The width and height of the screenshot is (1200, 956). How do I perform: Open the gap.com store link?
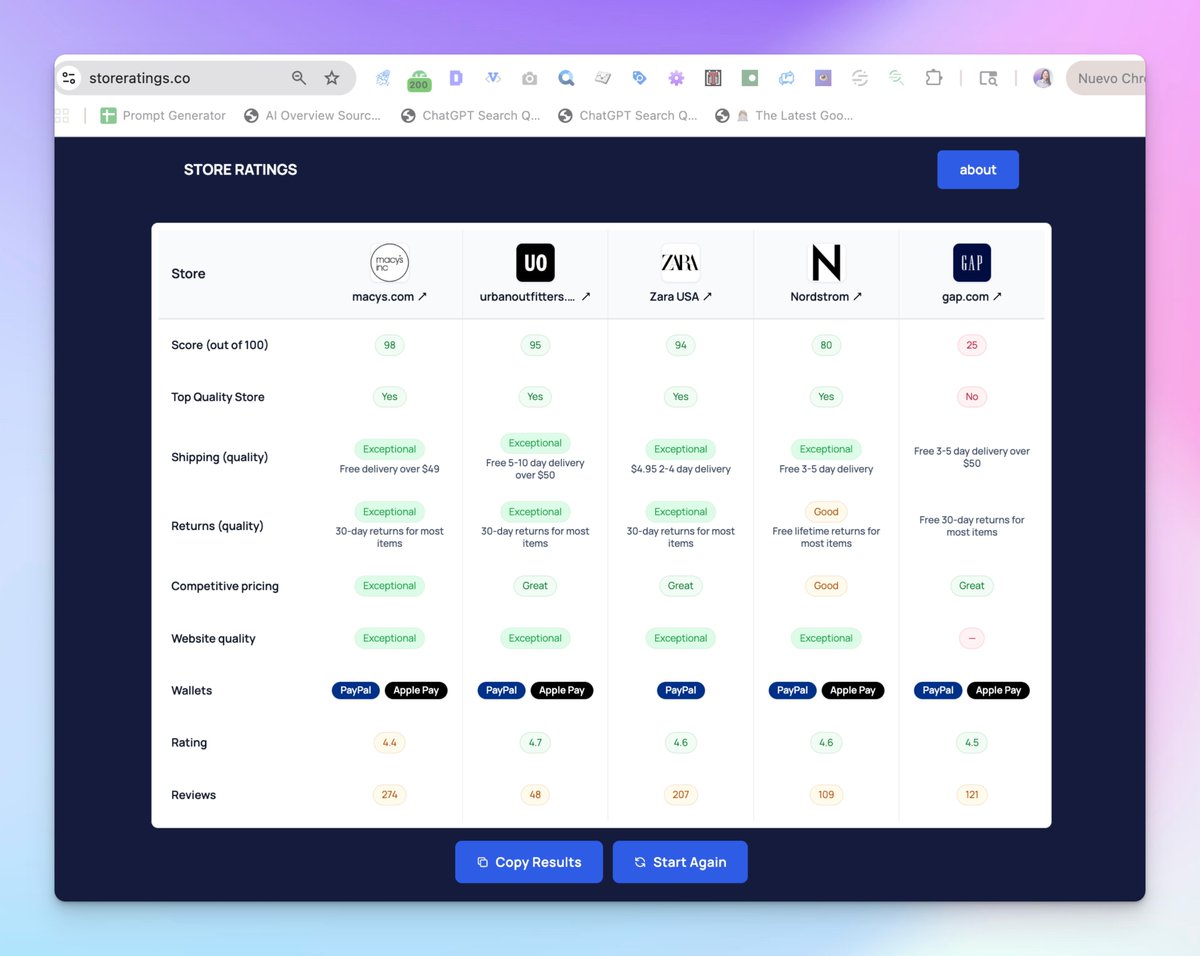coord(972,296)
